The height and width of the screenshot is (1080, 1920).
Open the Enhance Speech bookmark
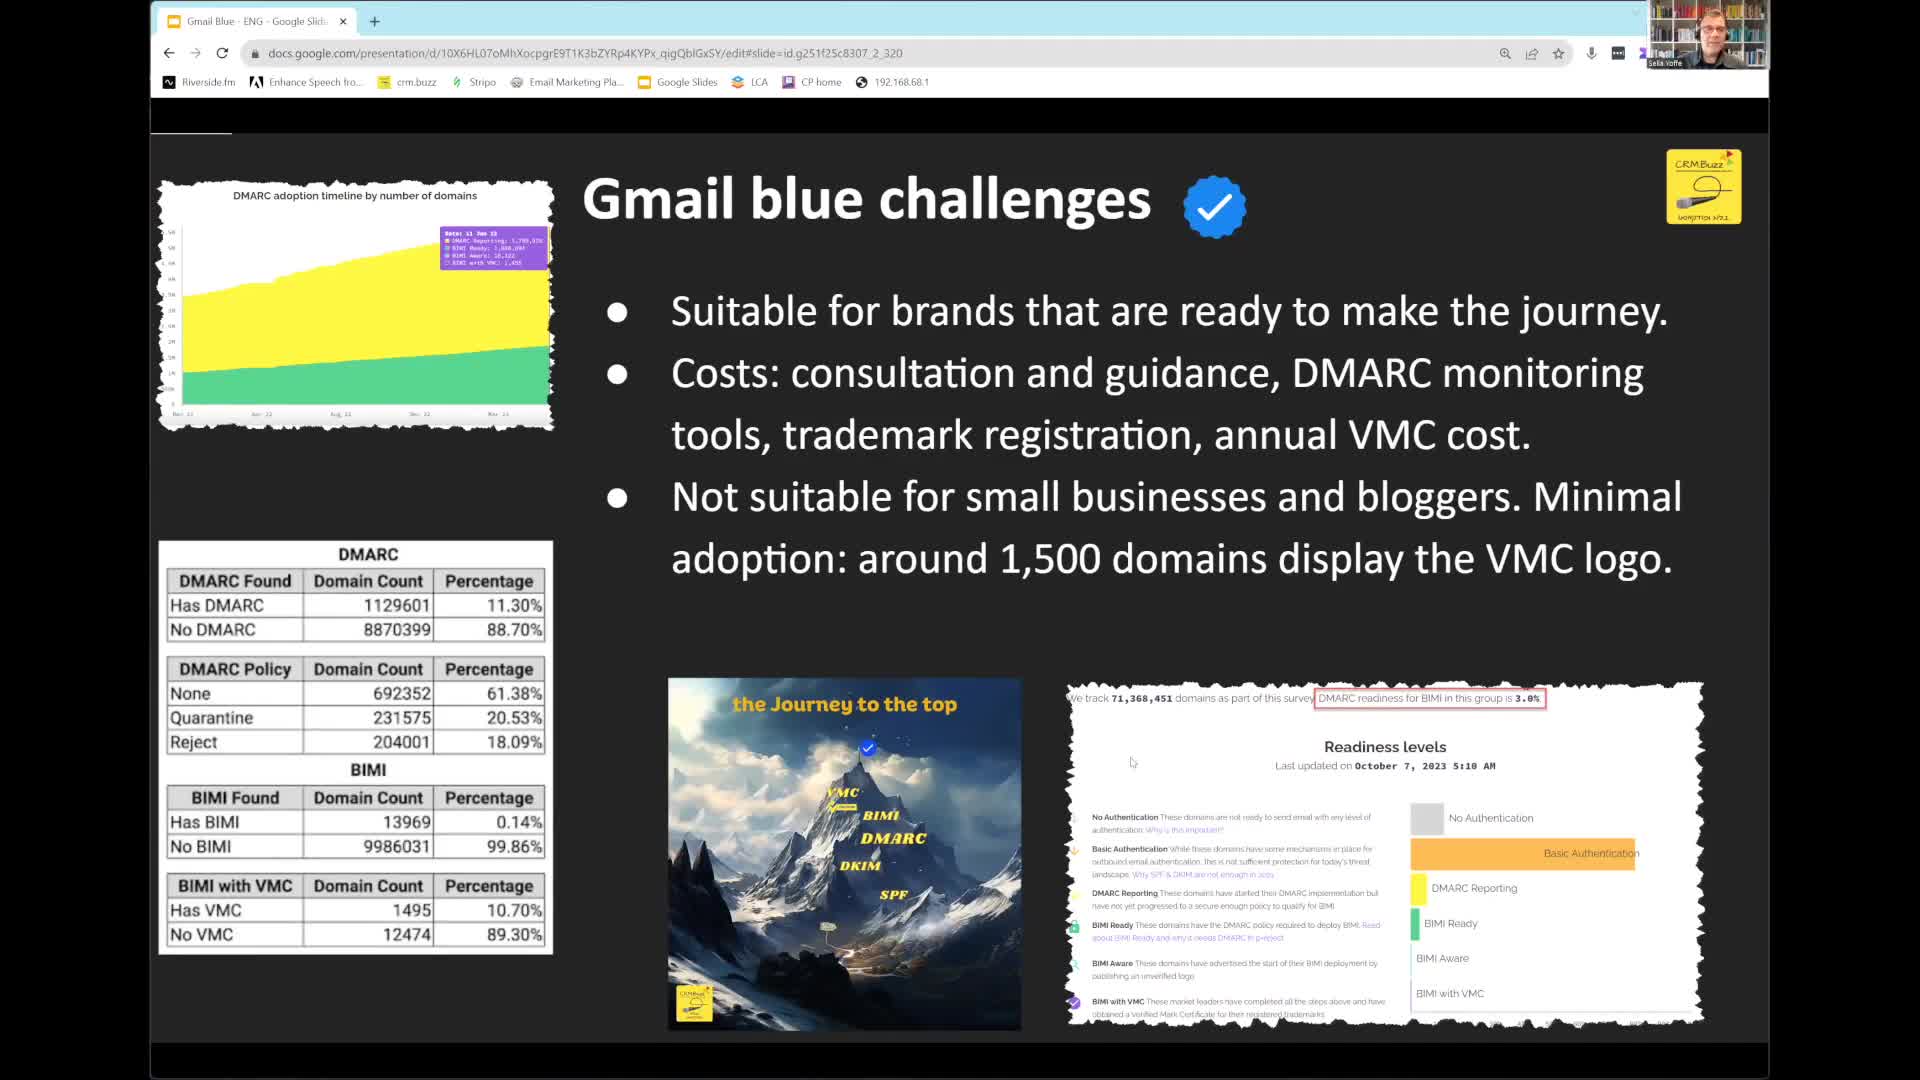306,82
